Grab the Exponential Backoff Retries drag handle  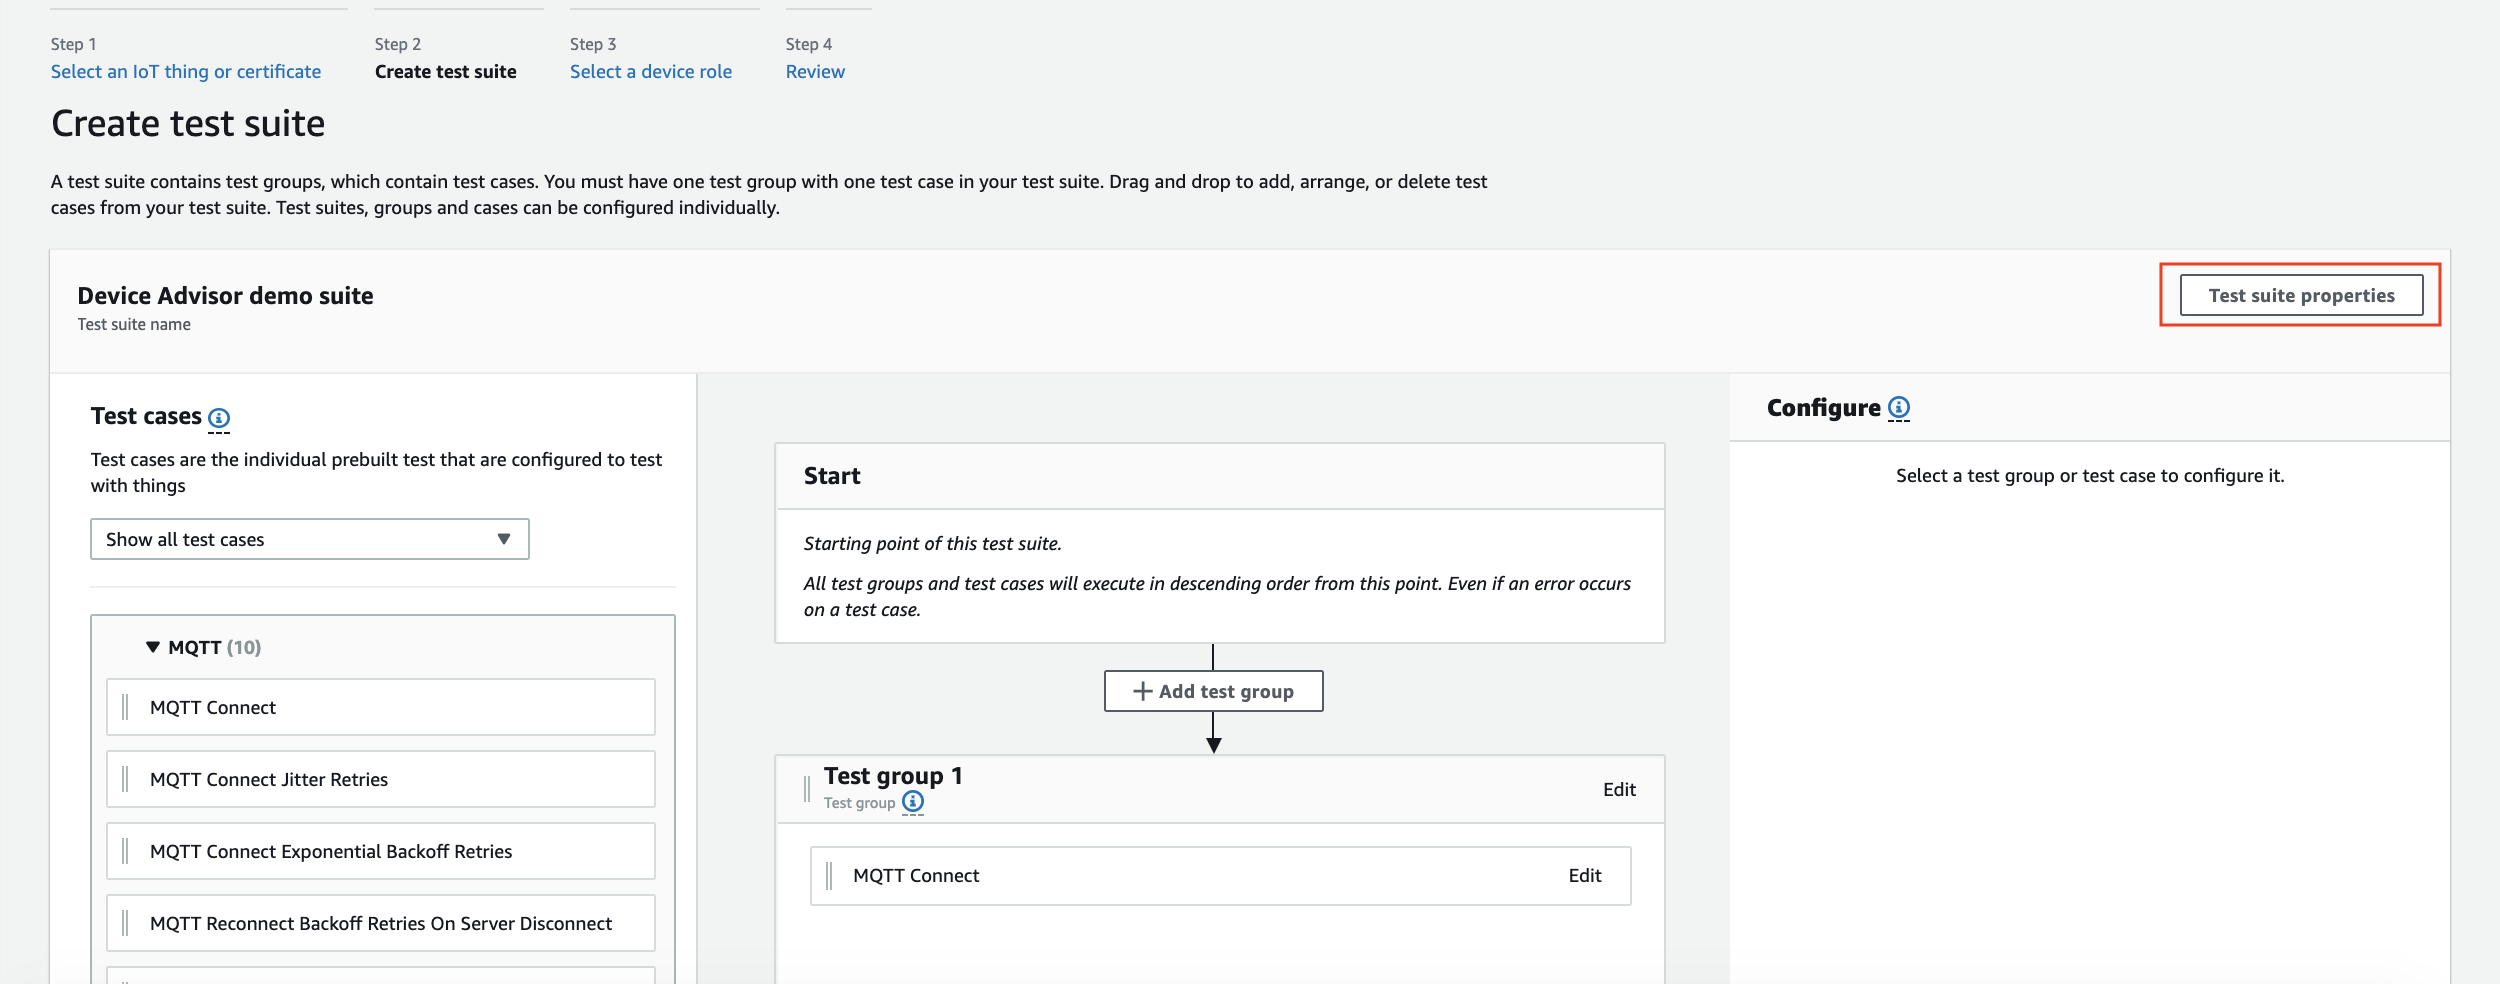pos(125,852)
